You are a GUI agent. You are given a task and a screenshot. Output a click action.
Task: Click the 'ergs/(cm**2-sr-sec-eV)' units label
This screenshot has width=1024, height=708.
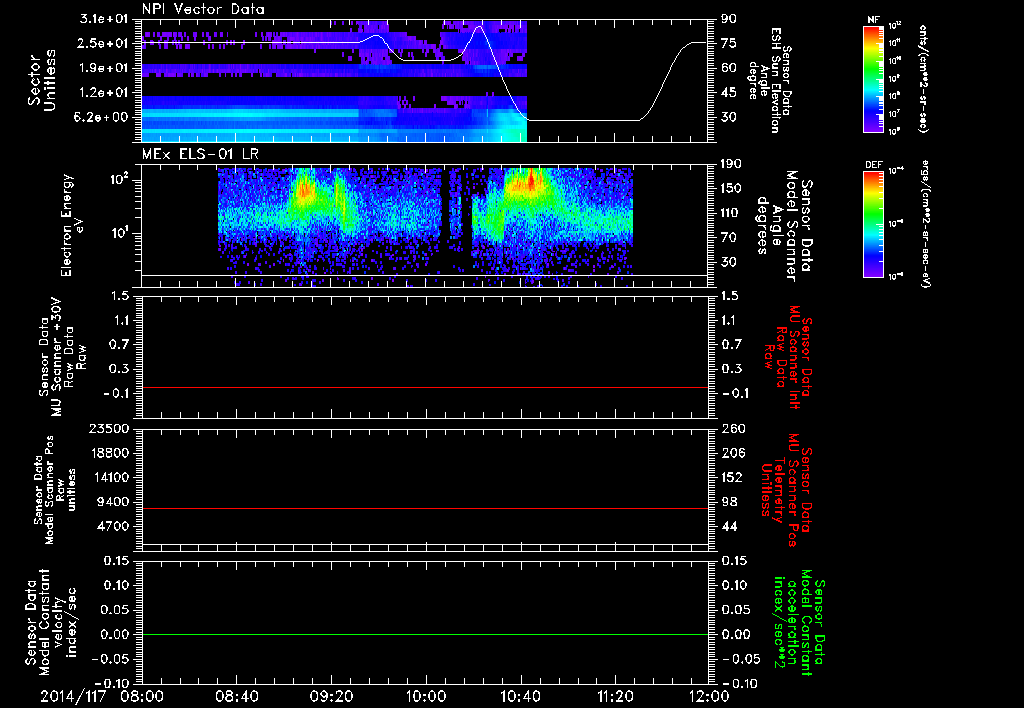pyautogui.click(x=924, y=224)
